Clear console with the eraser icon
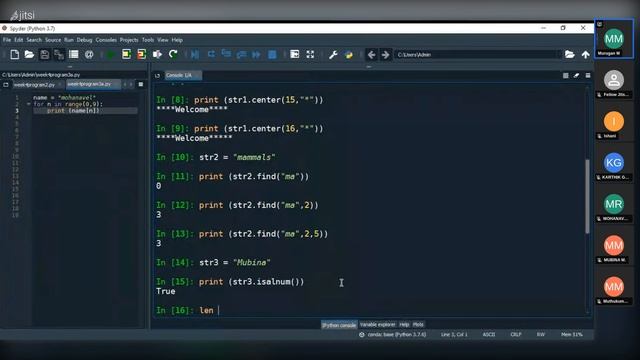 click(576, 76)
